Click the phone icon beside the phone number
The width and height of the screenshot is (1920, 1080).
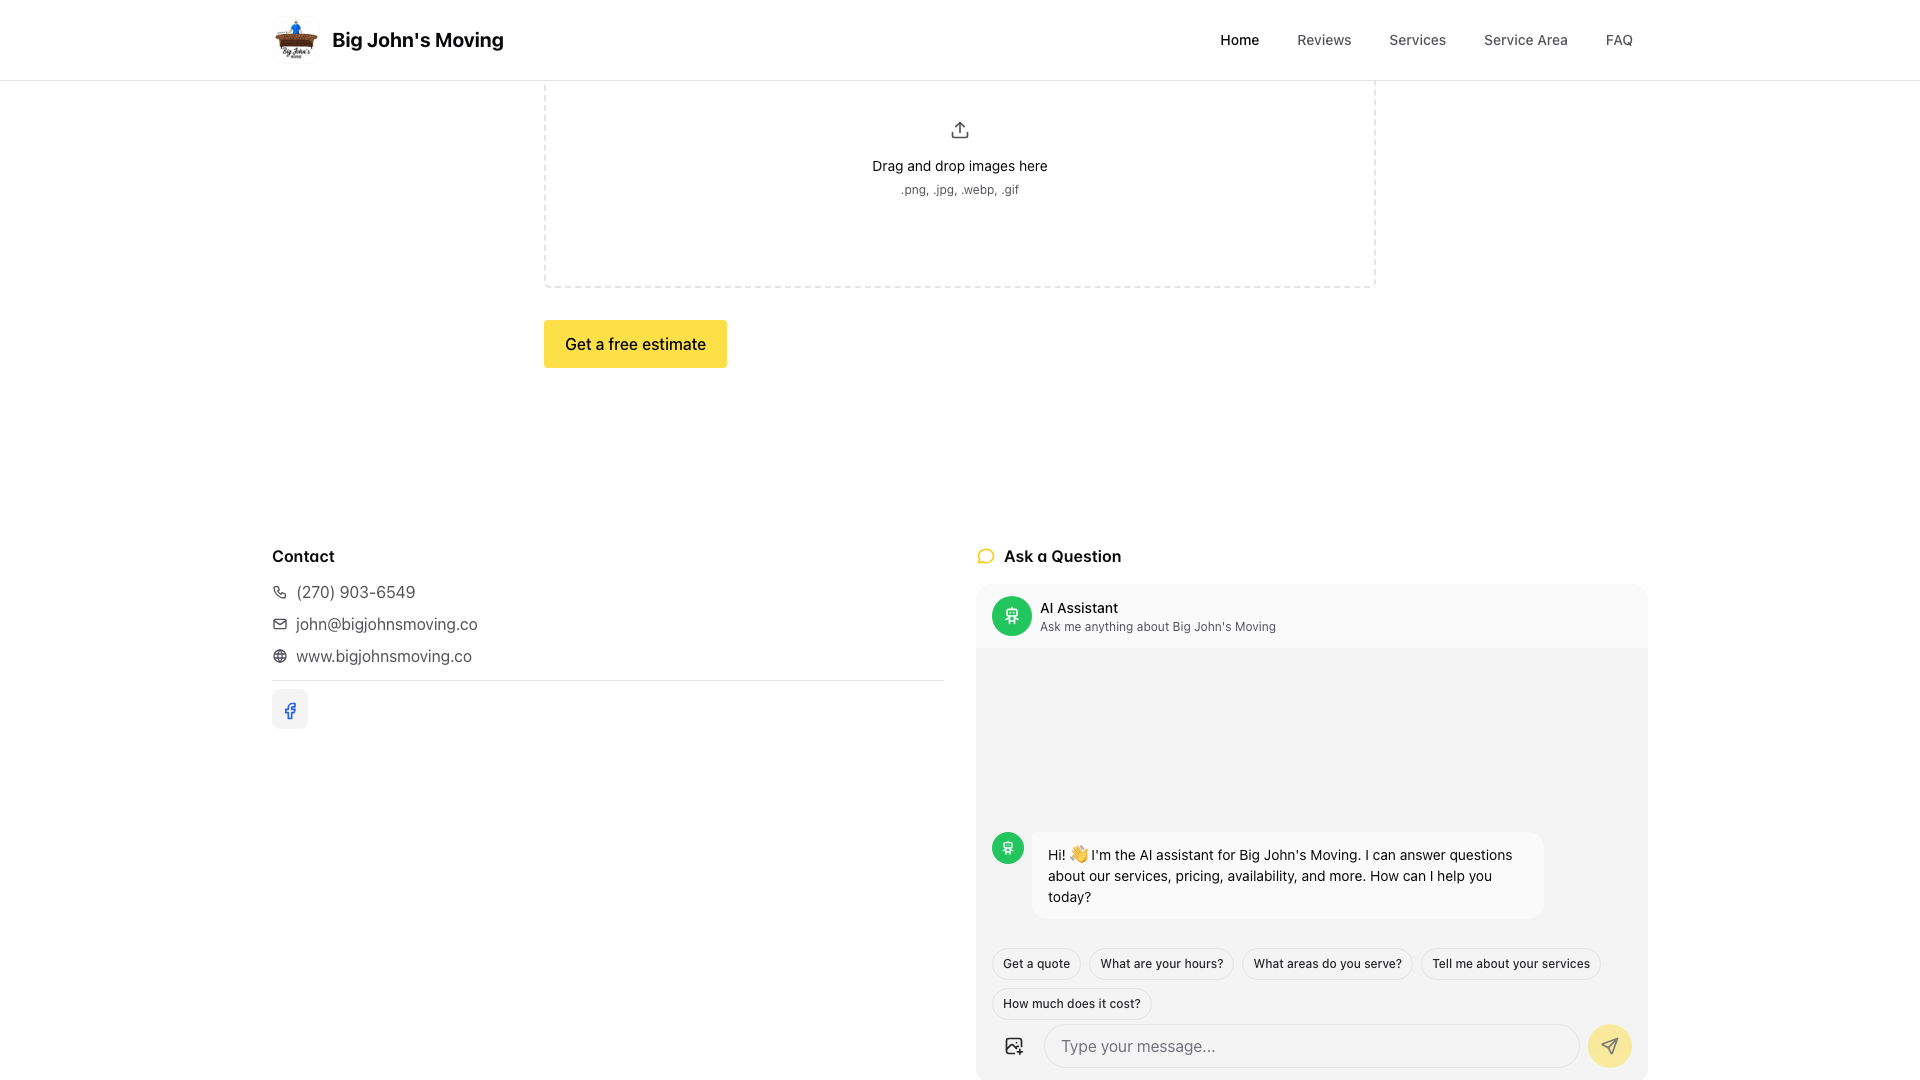point(279,592)
